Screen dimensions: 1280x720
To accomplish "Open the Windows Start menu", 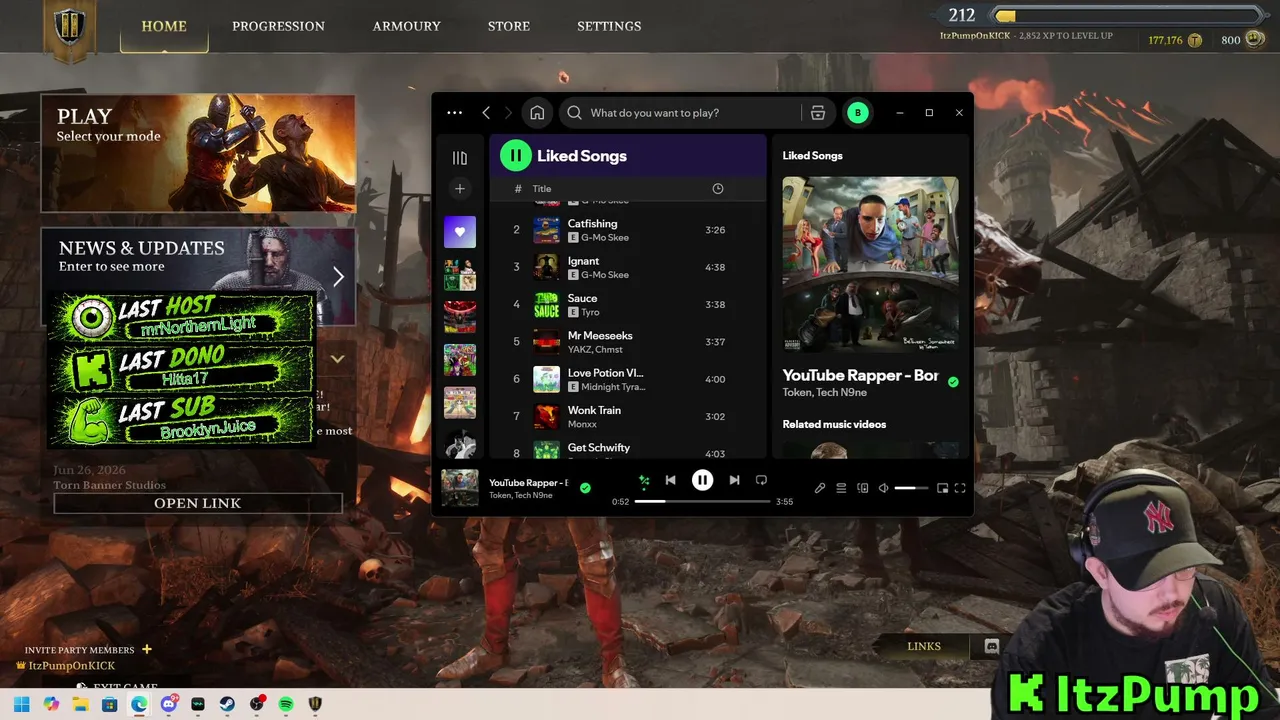I will [22, 704].
